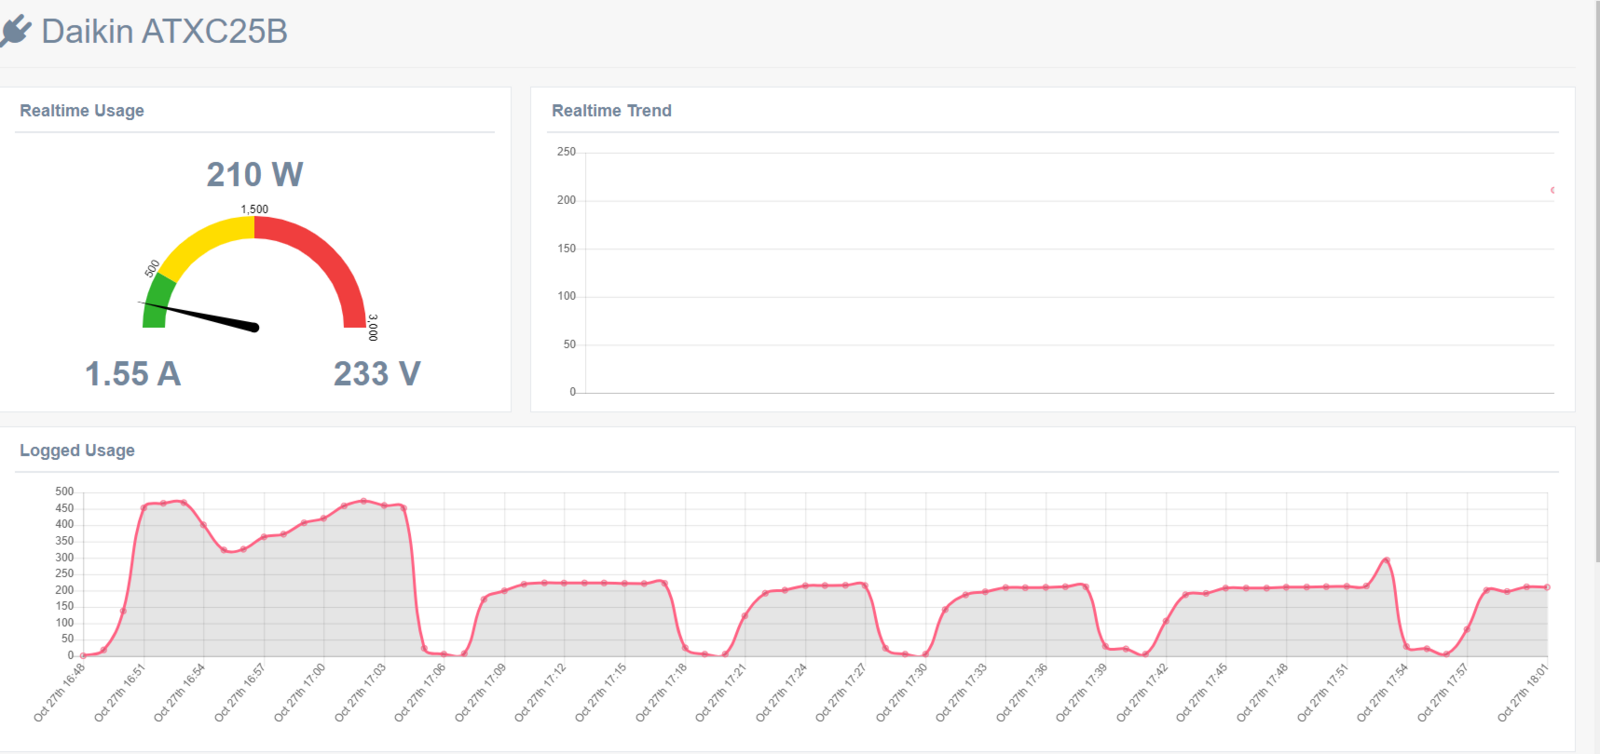Viewport: 1600px width, 754px height.
Task: Click the Logged Usage panel heading
Action: click(77, 450)
